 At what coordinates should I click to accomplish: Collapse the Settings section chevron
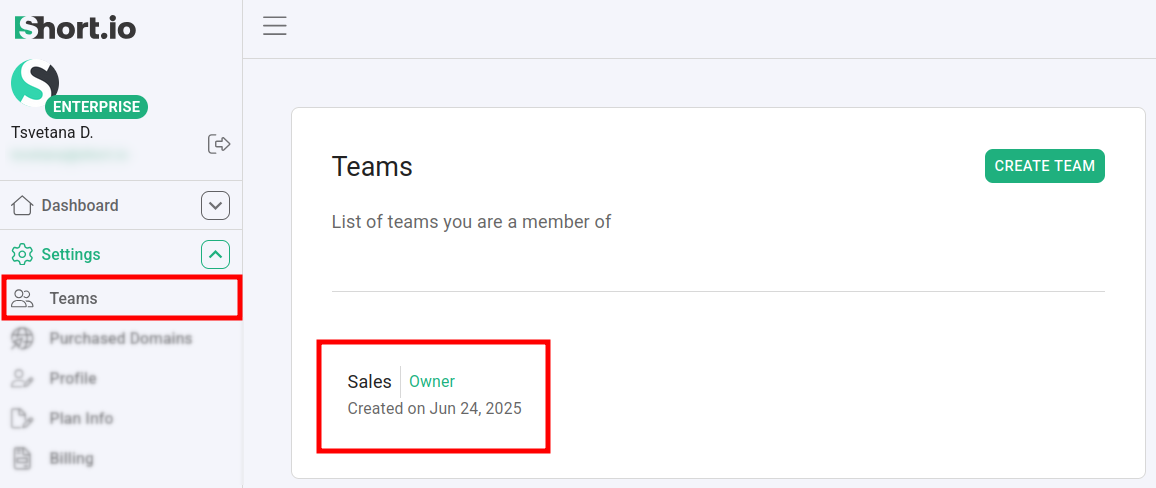coord(215,255)
